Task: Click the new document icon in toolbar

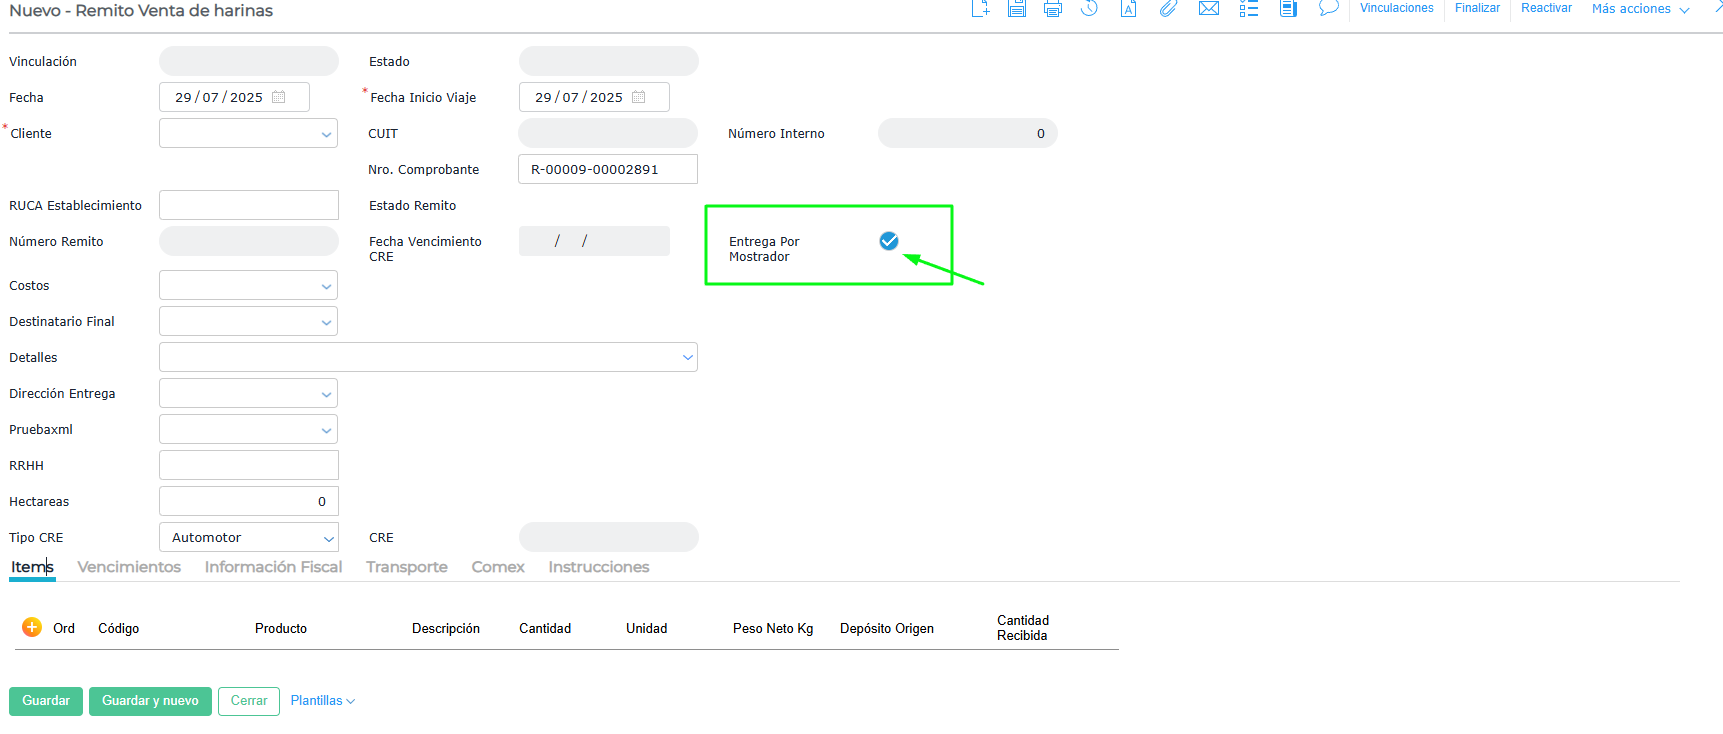Action: click(x=981, y=8)
